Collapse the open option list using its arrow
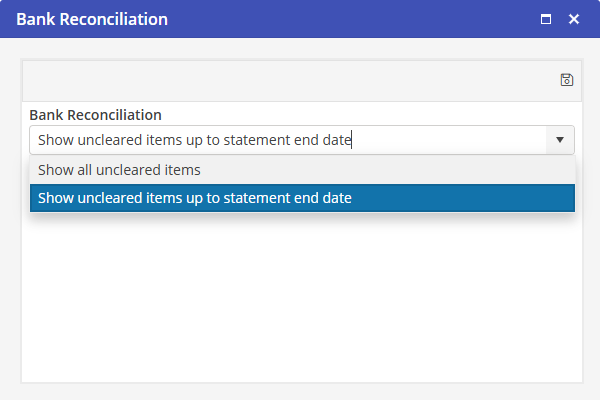 click(x=560, y=140)
